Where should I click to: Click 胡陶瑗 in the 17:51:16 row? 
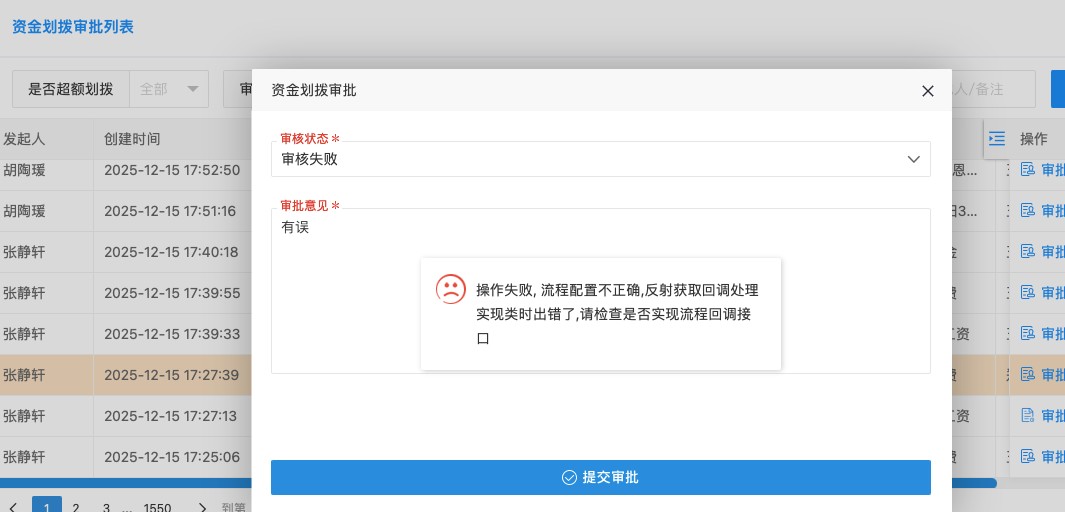[24, 211]
